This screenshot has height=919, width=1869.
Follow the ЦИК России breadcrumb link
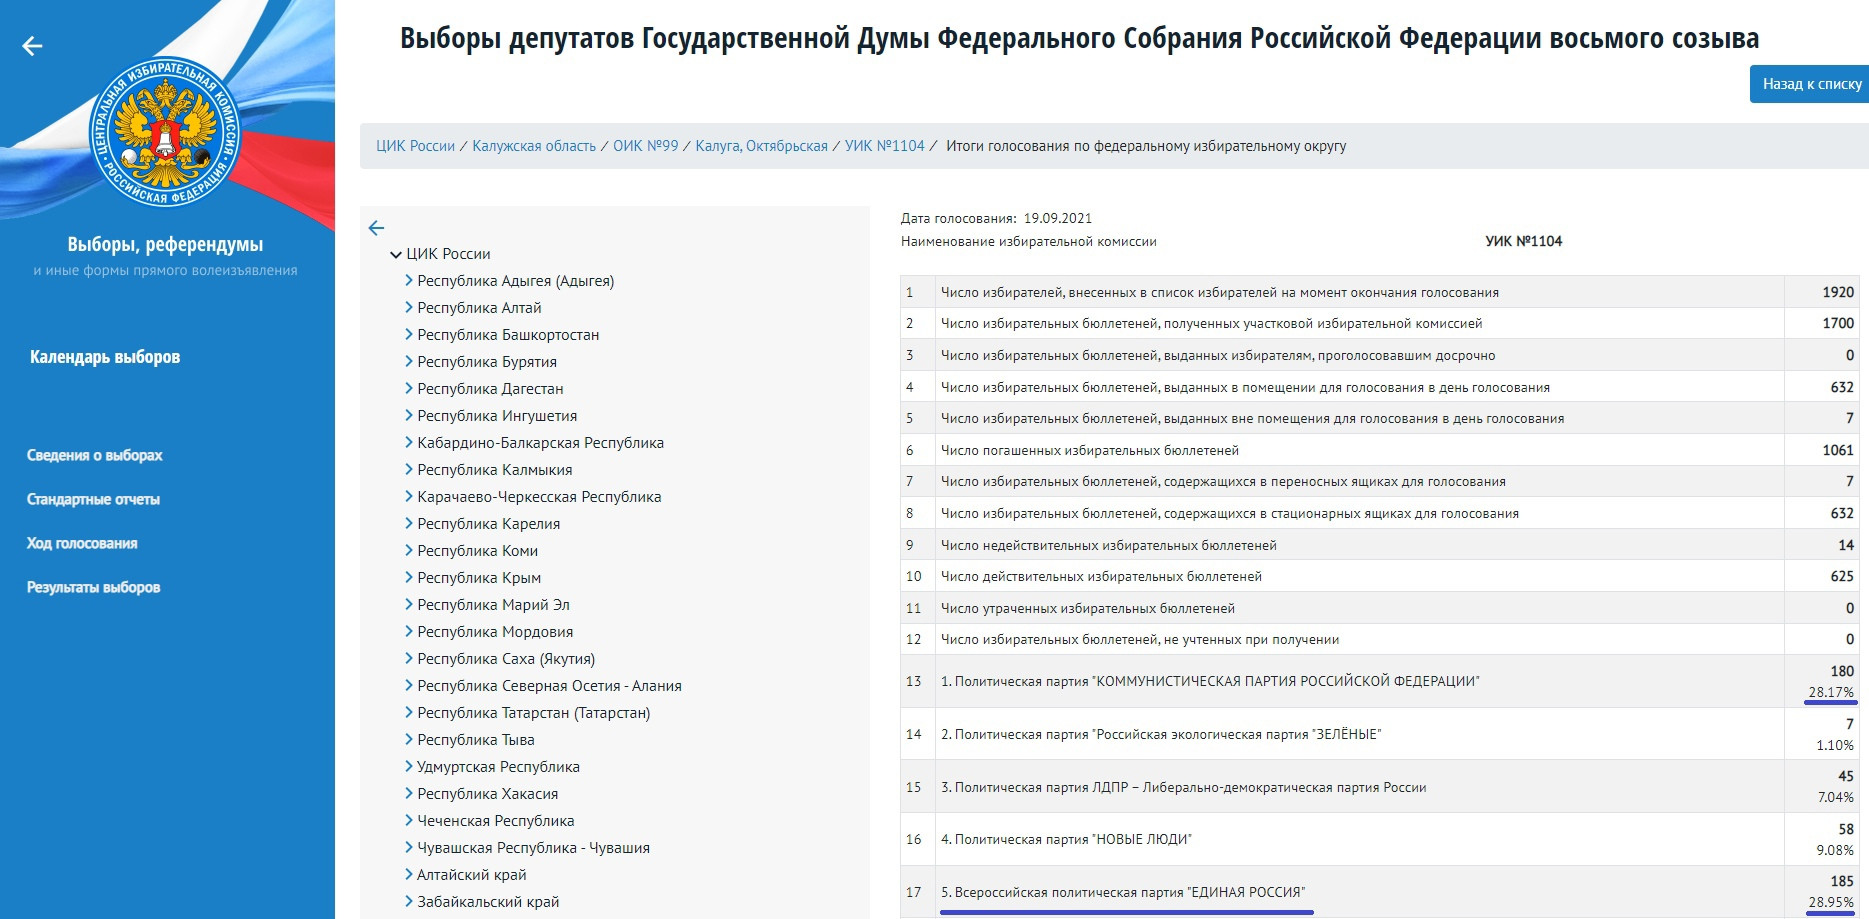click(x=415, y=146)
